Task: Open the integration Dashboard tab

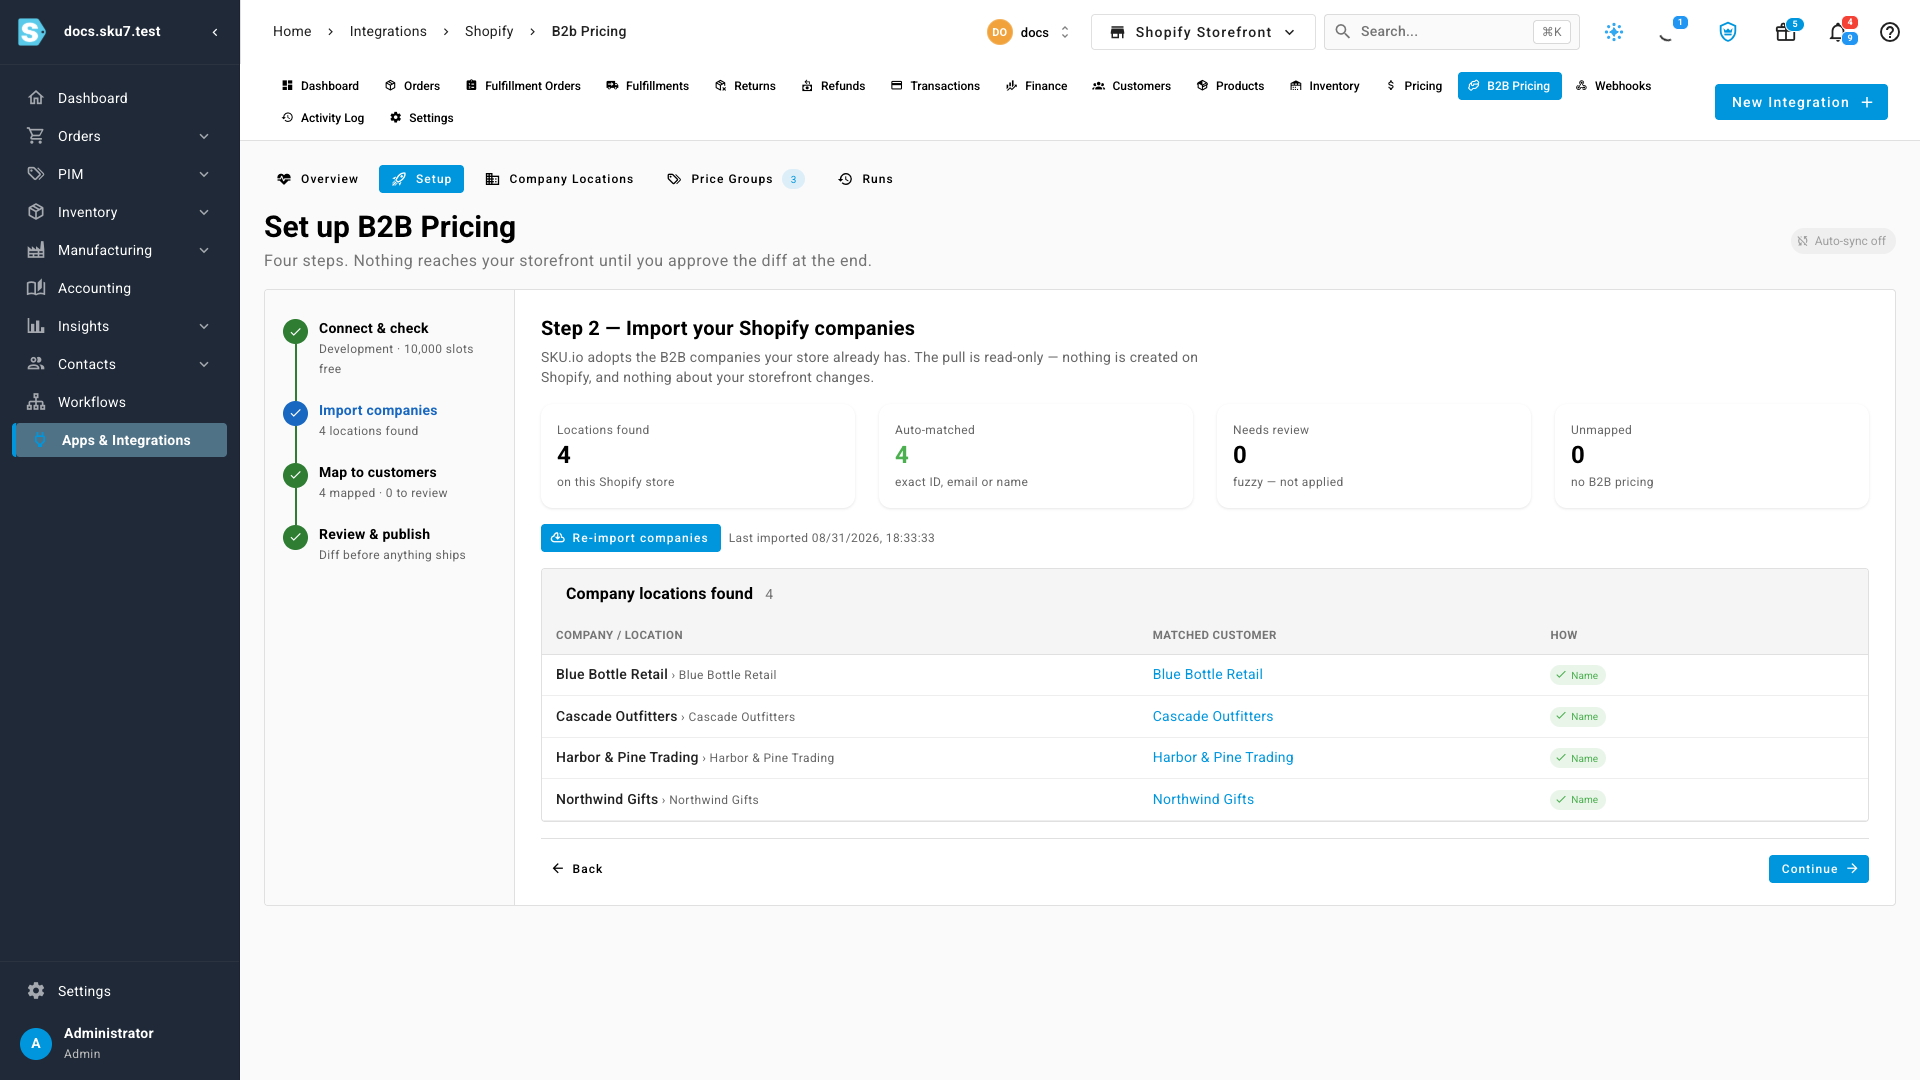Action: [320, 86]
